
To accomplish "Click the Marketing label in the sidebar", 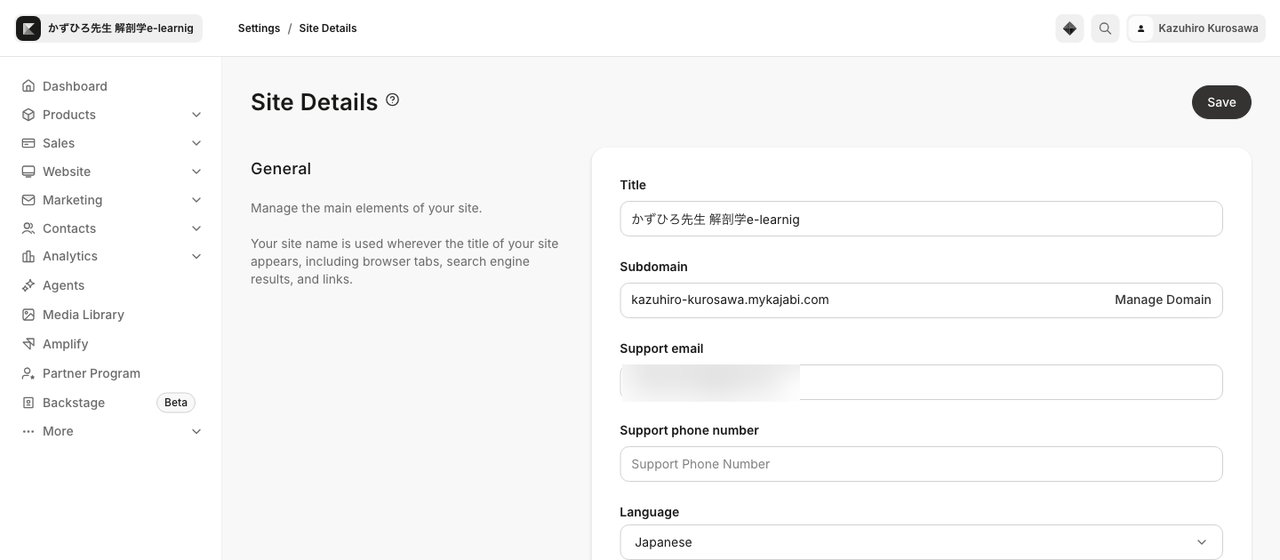I will 73,200.
